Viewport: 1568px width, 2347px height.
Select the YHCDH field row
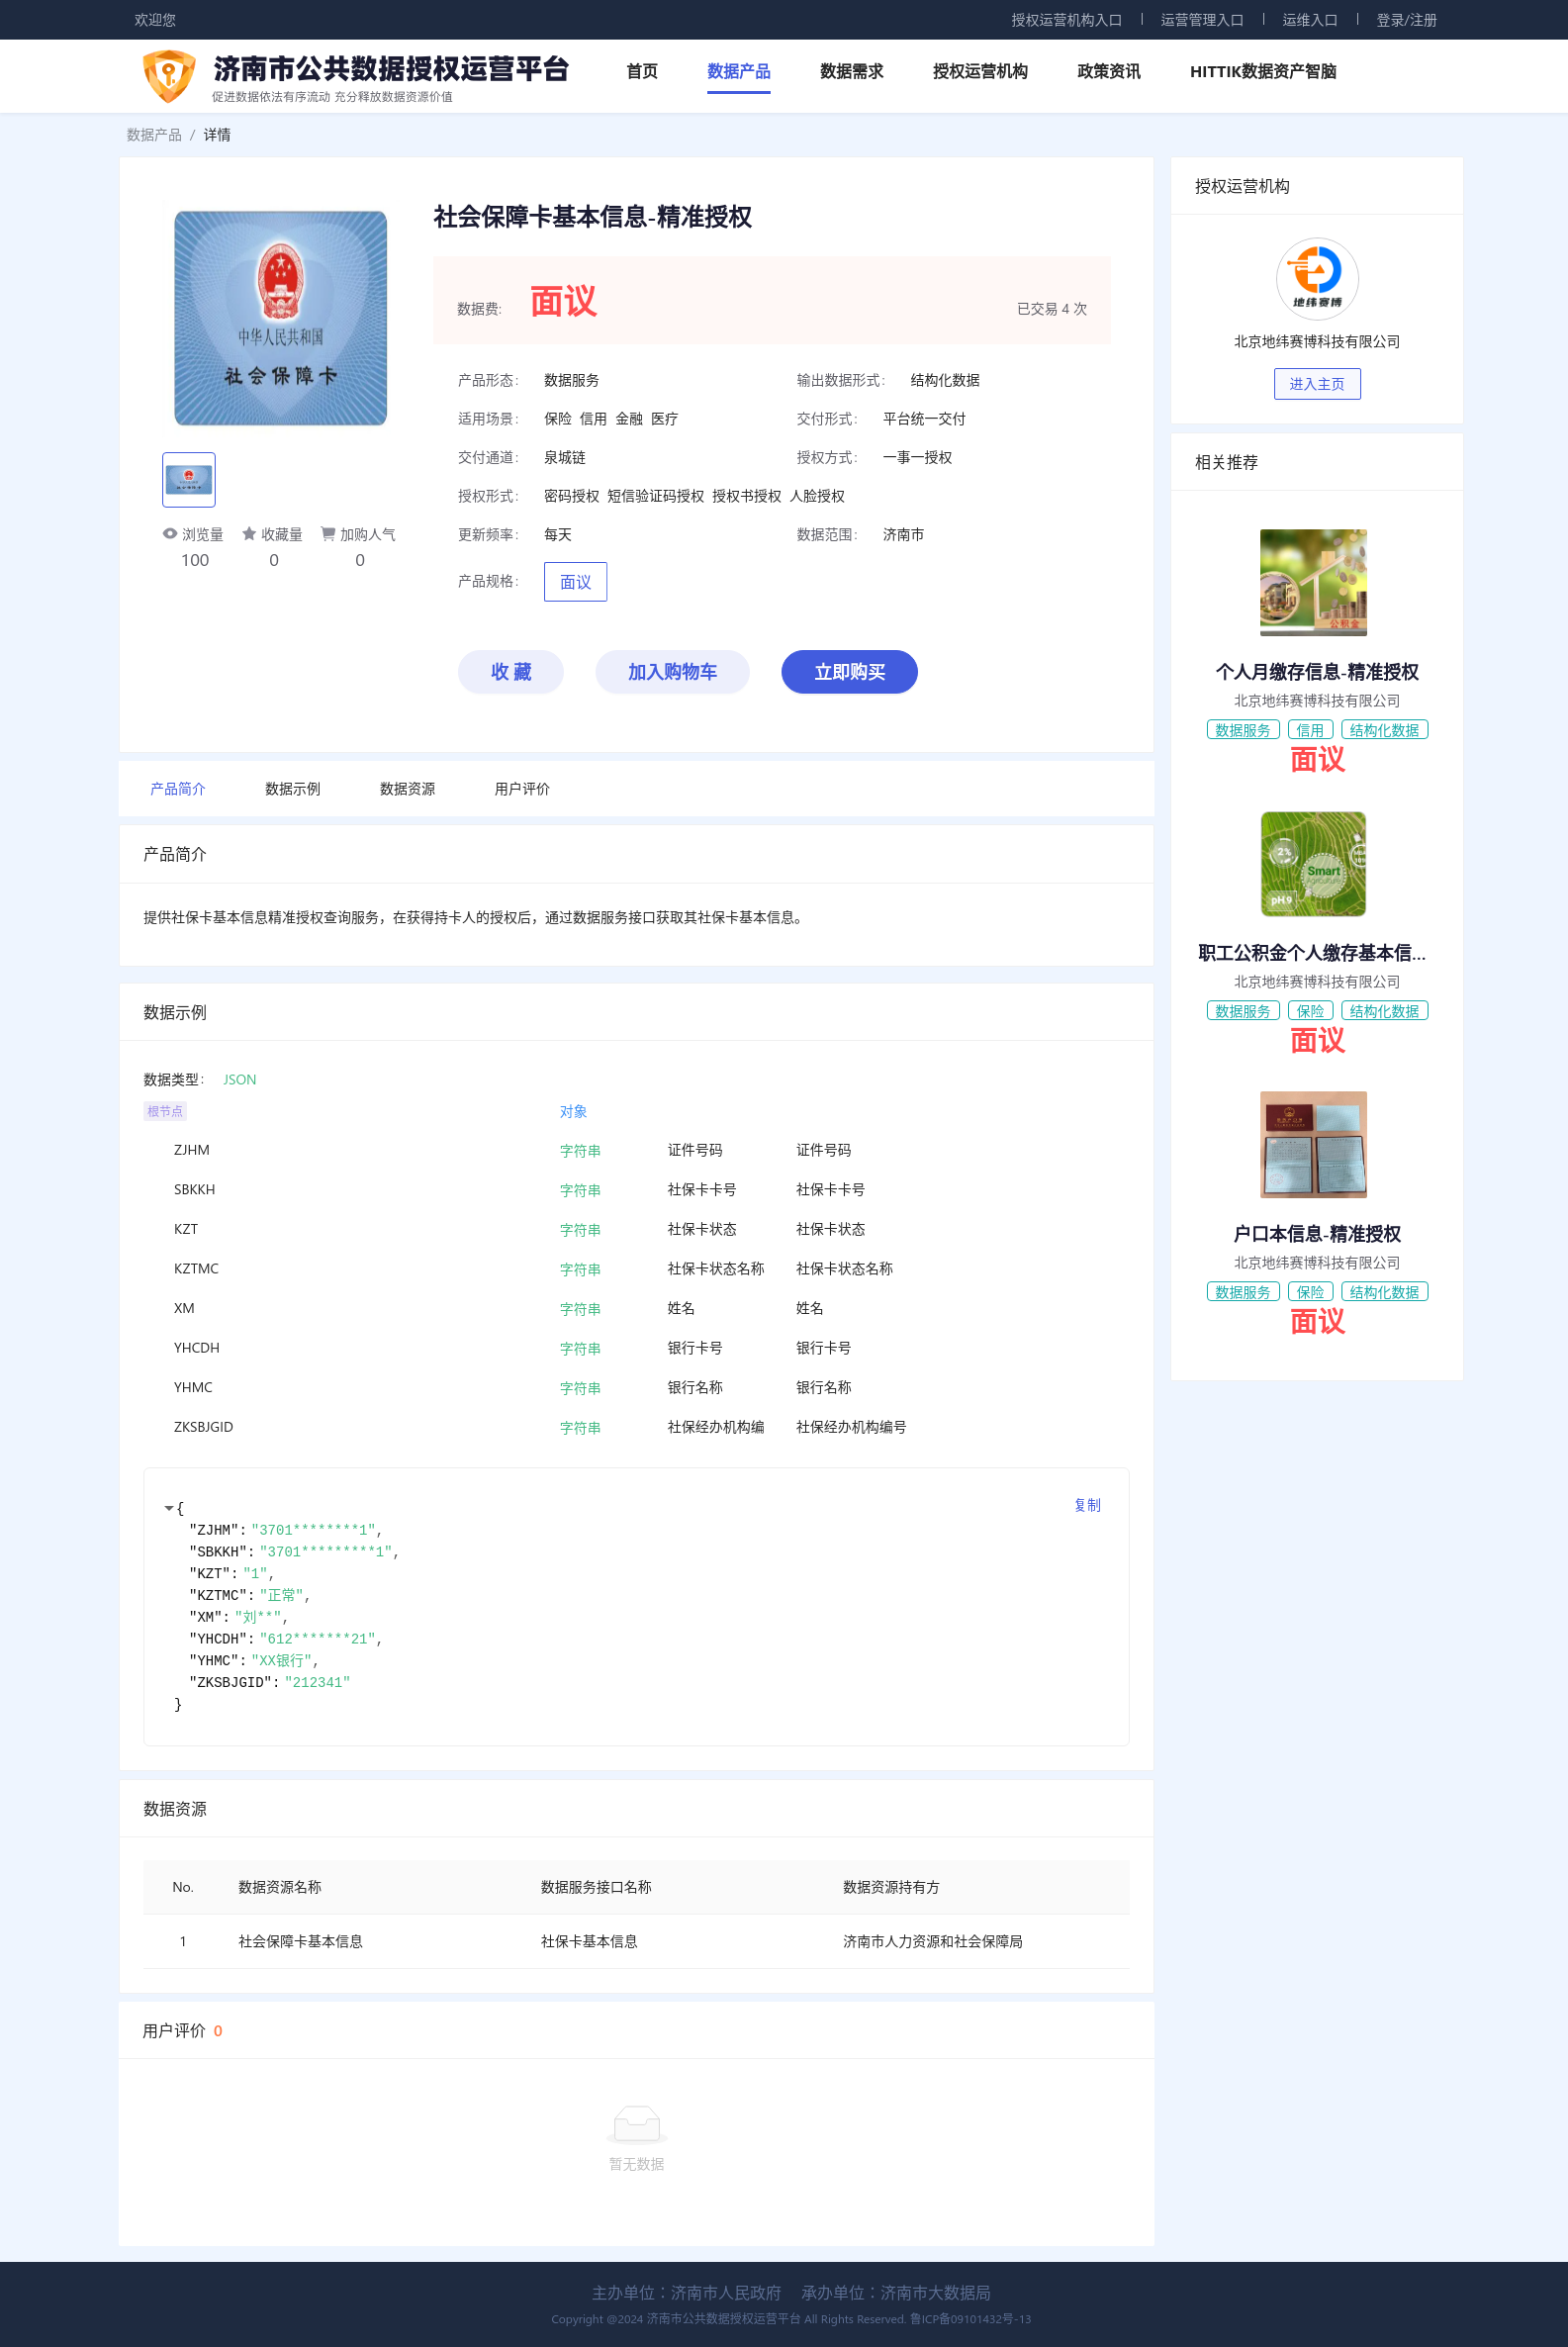[x=636, y=1348]
